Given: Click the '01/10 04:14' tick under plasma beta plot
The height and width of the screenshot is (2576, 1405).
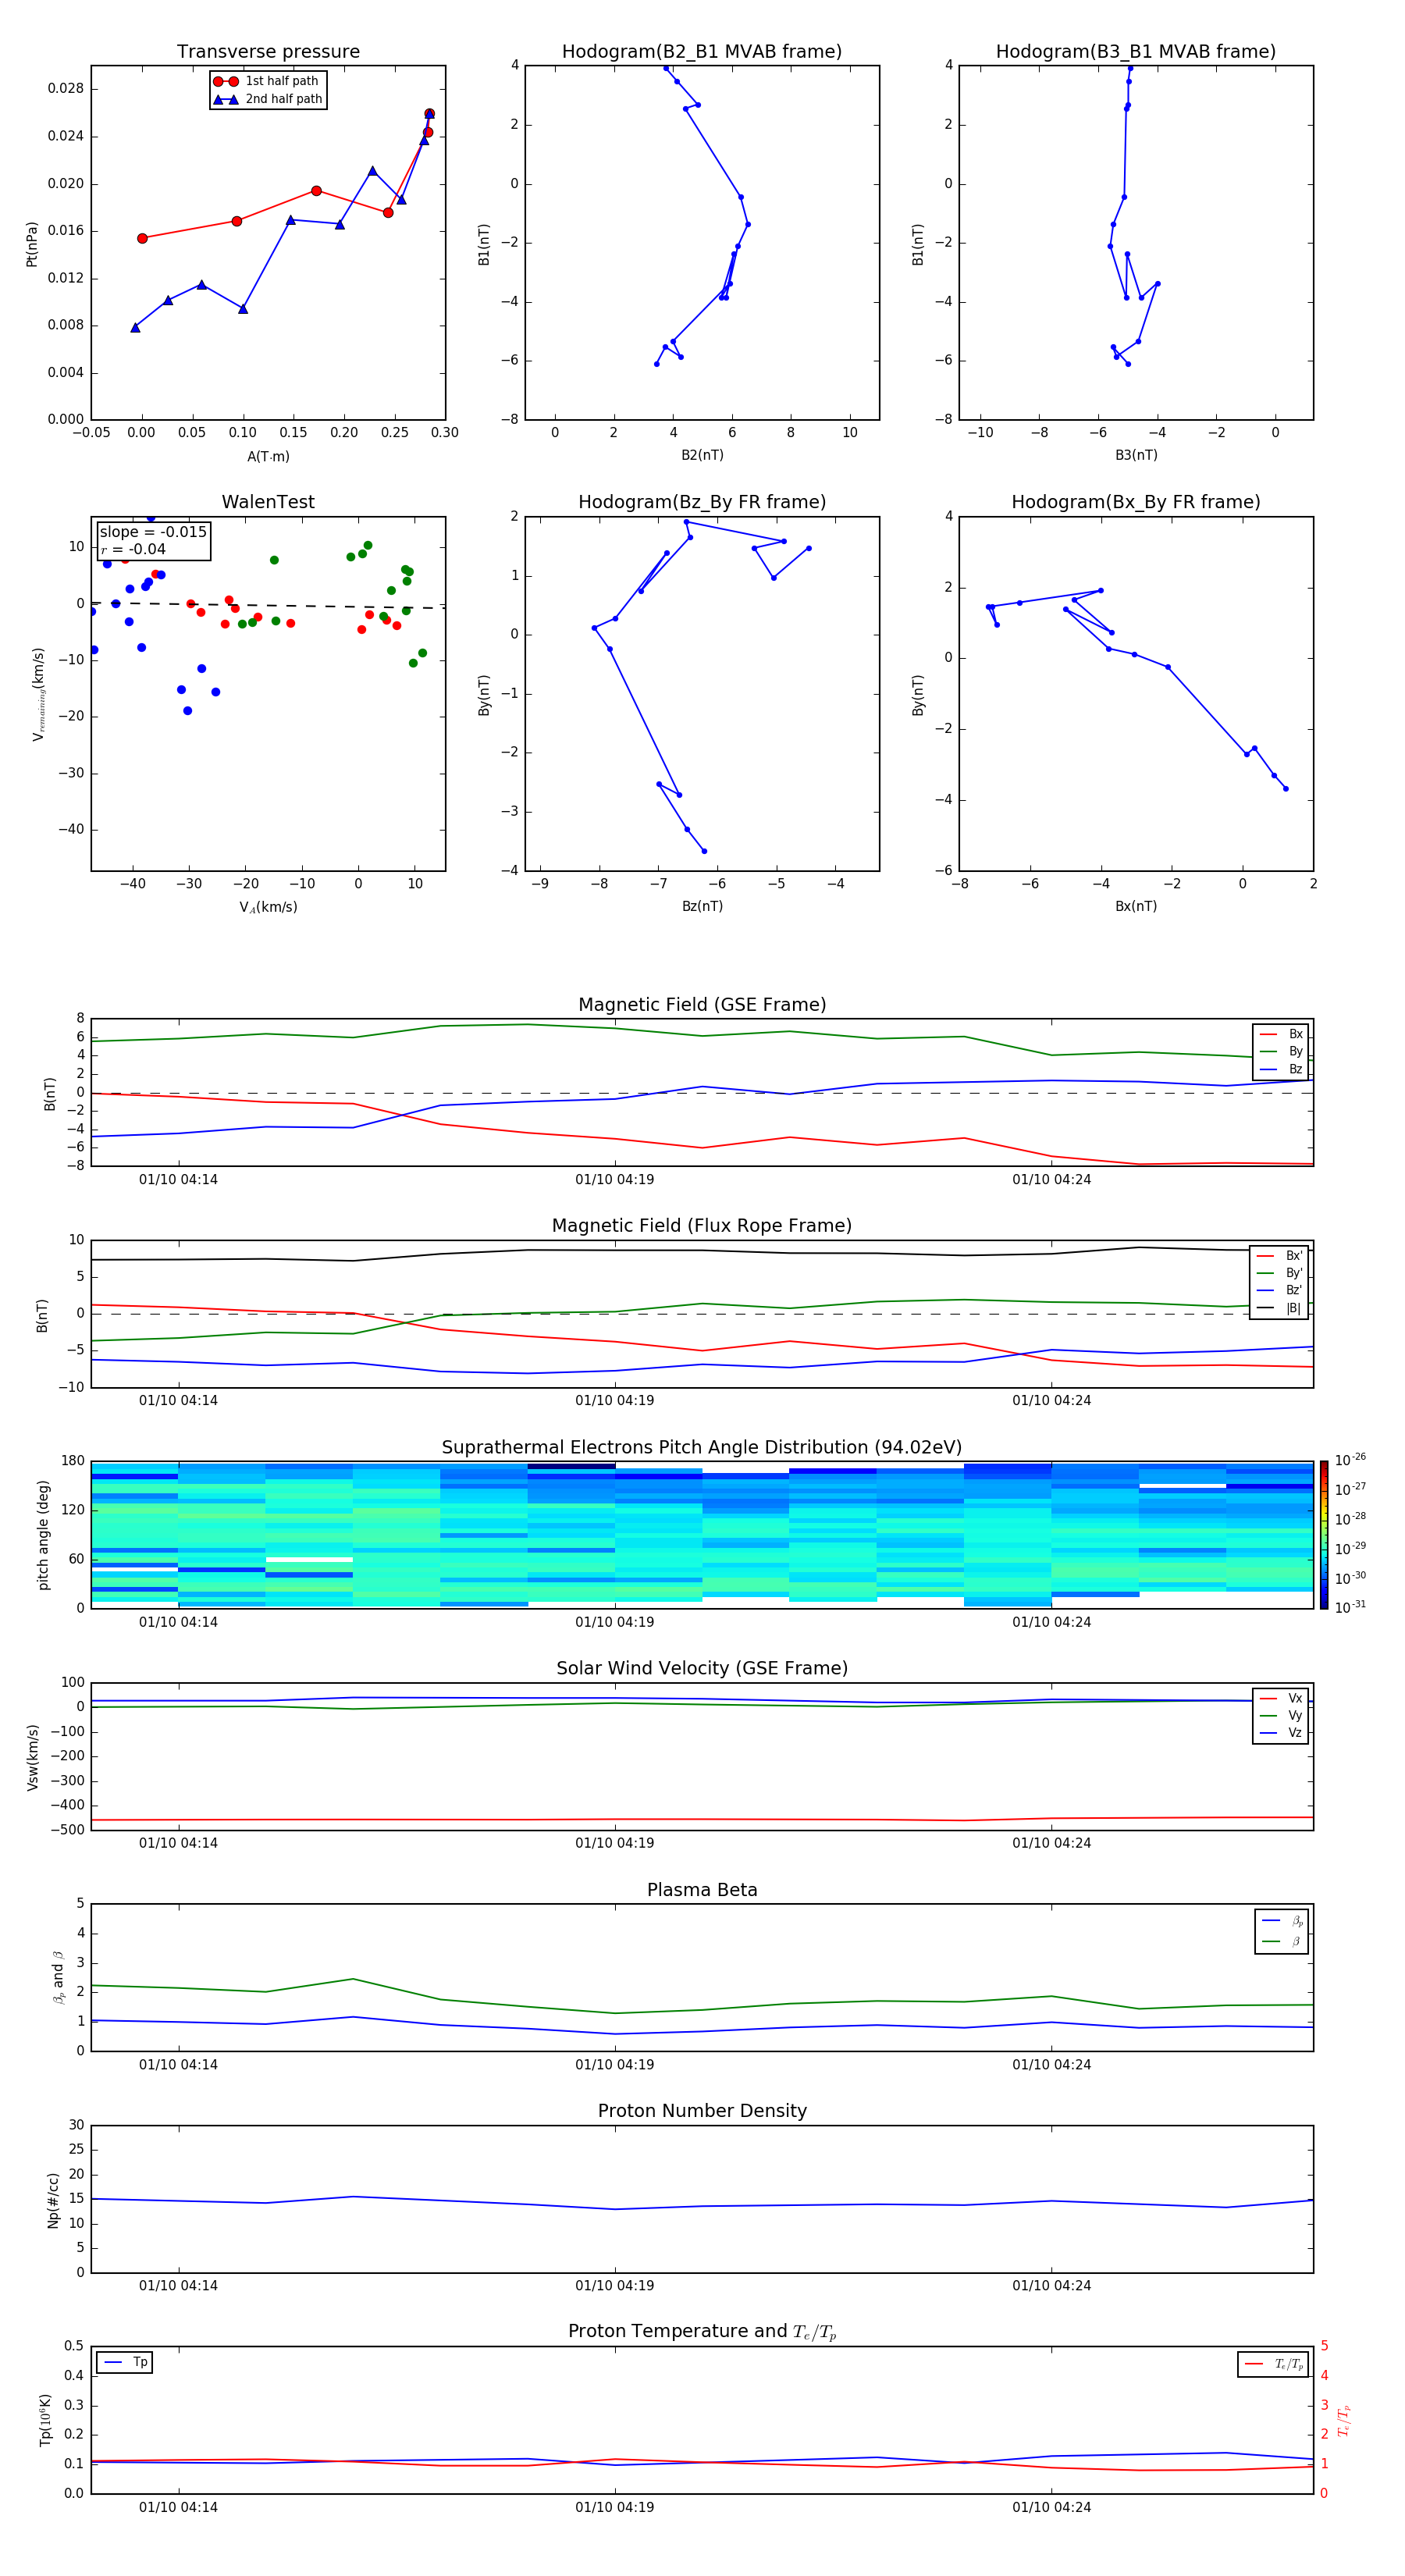Looking at the screenshot, I should point(178,2064).
